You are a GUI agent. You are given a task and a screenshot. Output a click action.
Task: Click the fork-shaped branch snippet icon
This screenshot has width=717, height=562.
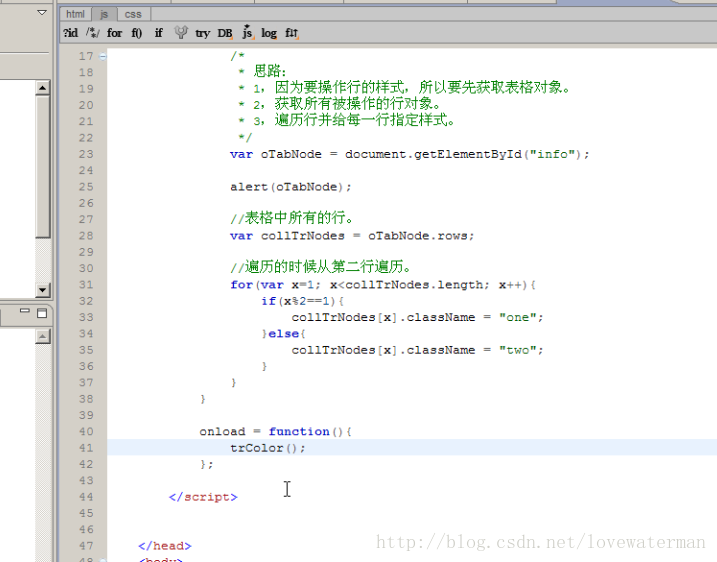click(x=181, y=32)
